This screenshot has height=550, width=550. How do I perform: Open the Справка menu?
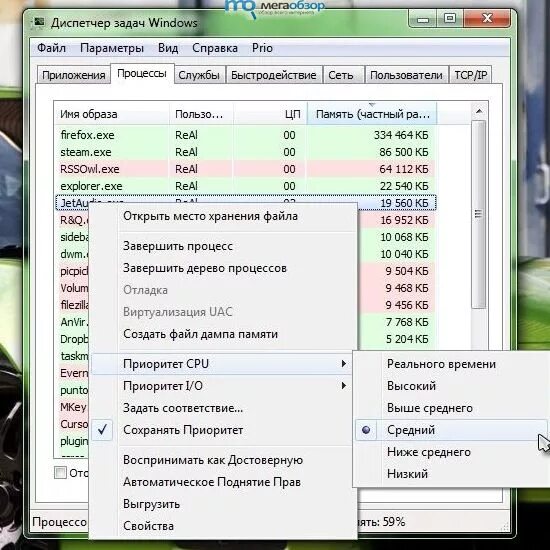tap(215, 48)
